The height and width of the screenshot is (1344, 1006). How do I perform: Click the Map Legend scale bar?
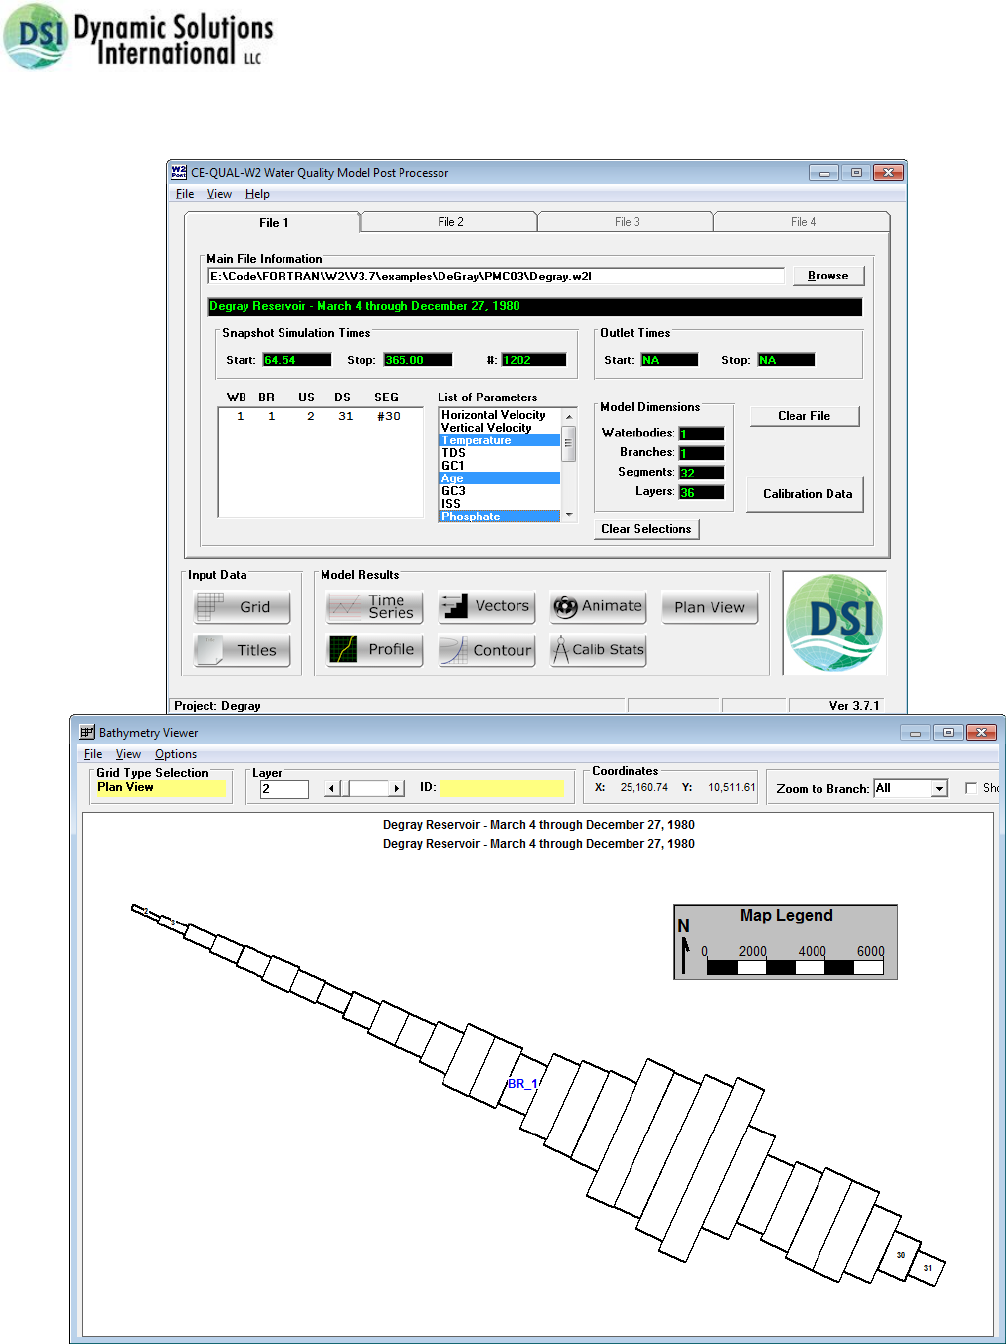coord(795,967)
